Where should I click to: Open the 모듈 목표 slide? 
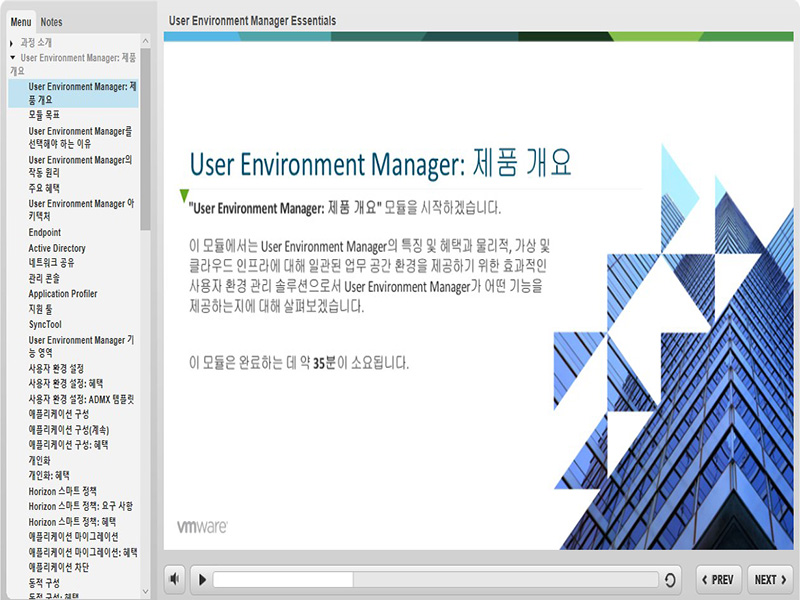(44, 115)
